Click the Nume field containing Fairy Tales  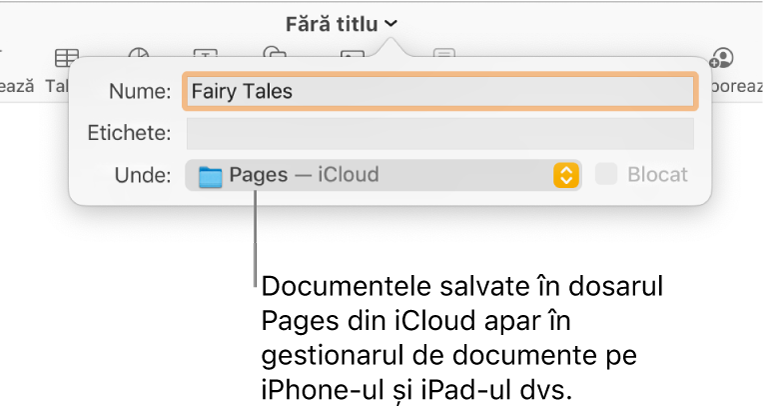(438, 91)
